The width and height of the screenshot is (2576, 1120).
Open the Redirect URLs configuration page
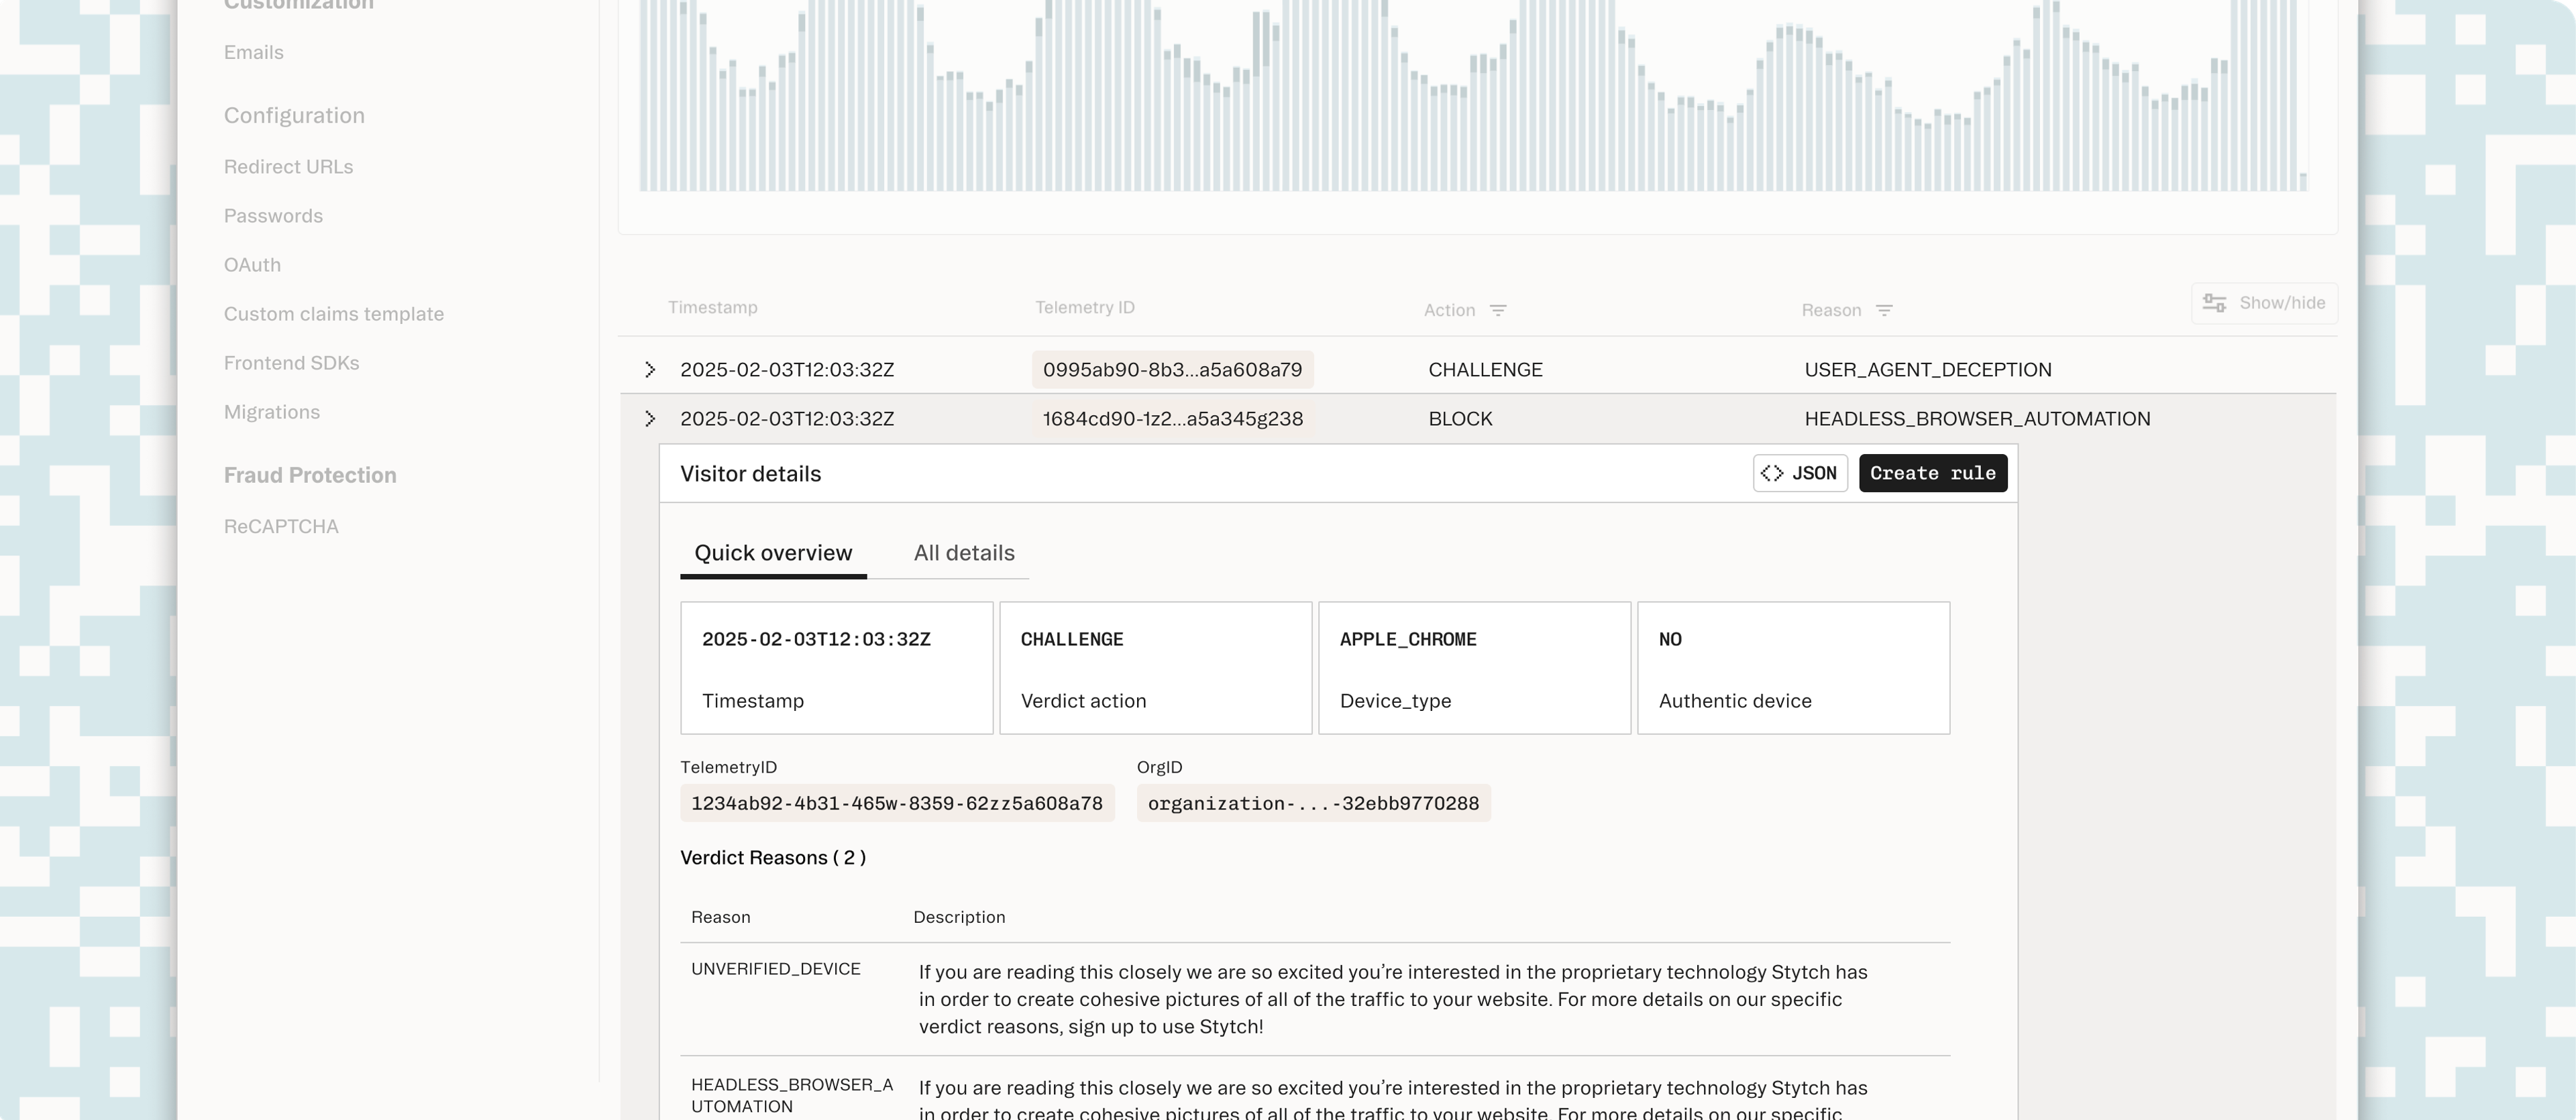coord(288,166)
